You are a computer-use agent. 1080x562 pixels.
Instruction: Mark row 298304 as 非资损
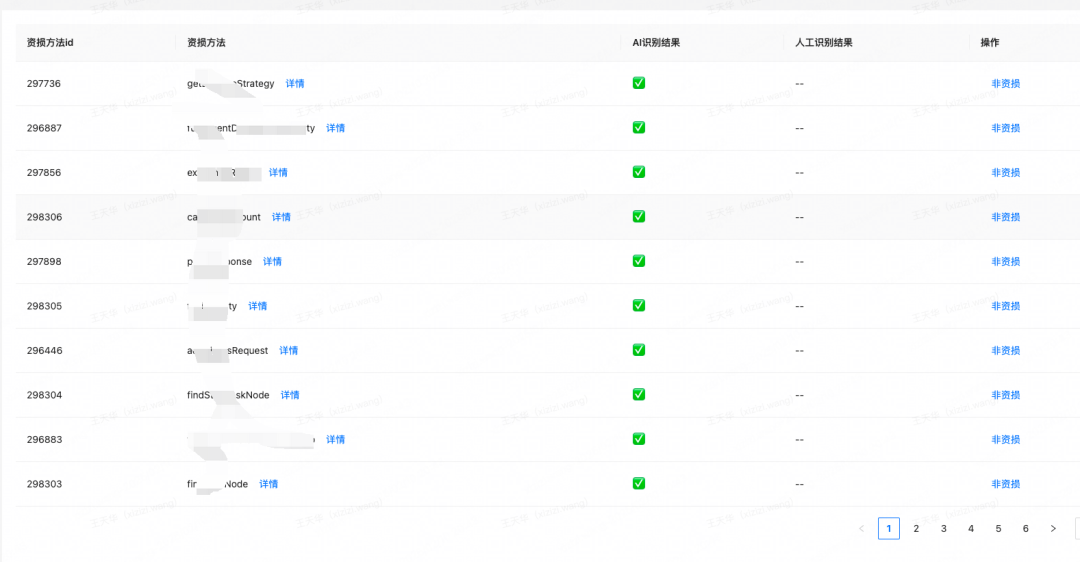(1006, 395)
